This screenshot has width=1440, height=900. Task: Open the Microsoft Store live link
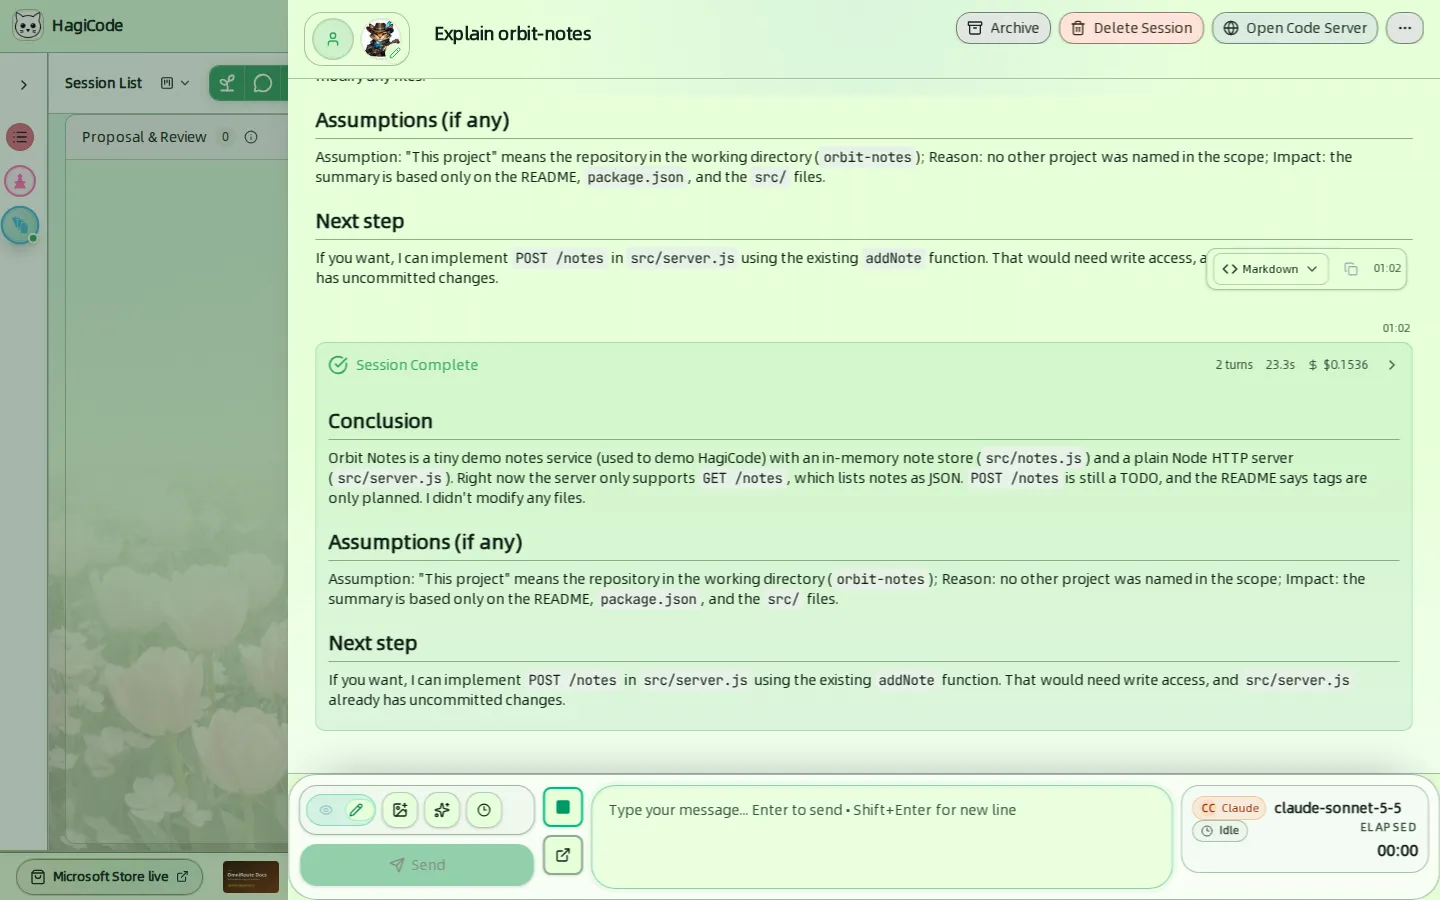tap(110, 877)
